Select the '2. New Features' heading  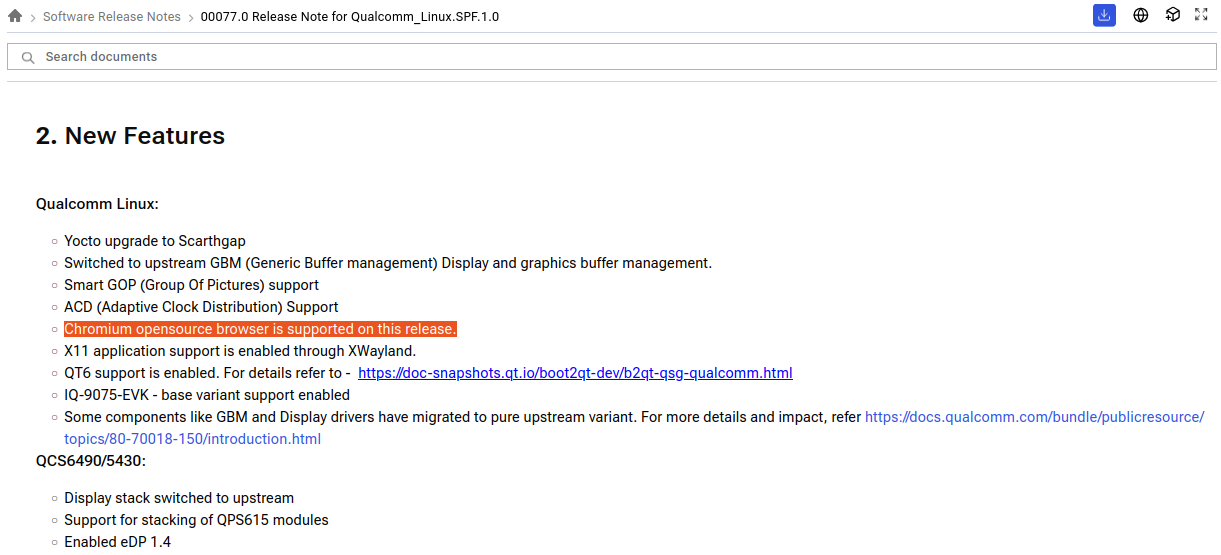coord(130,136)
